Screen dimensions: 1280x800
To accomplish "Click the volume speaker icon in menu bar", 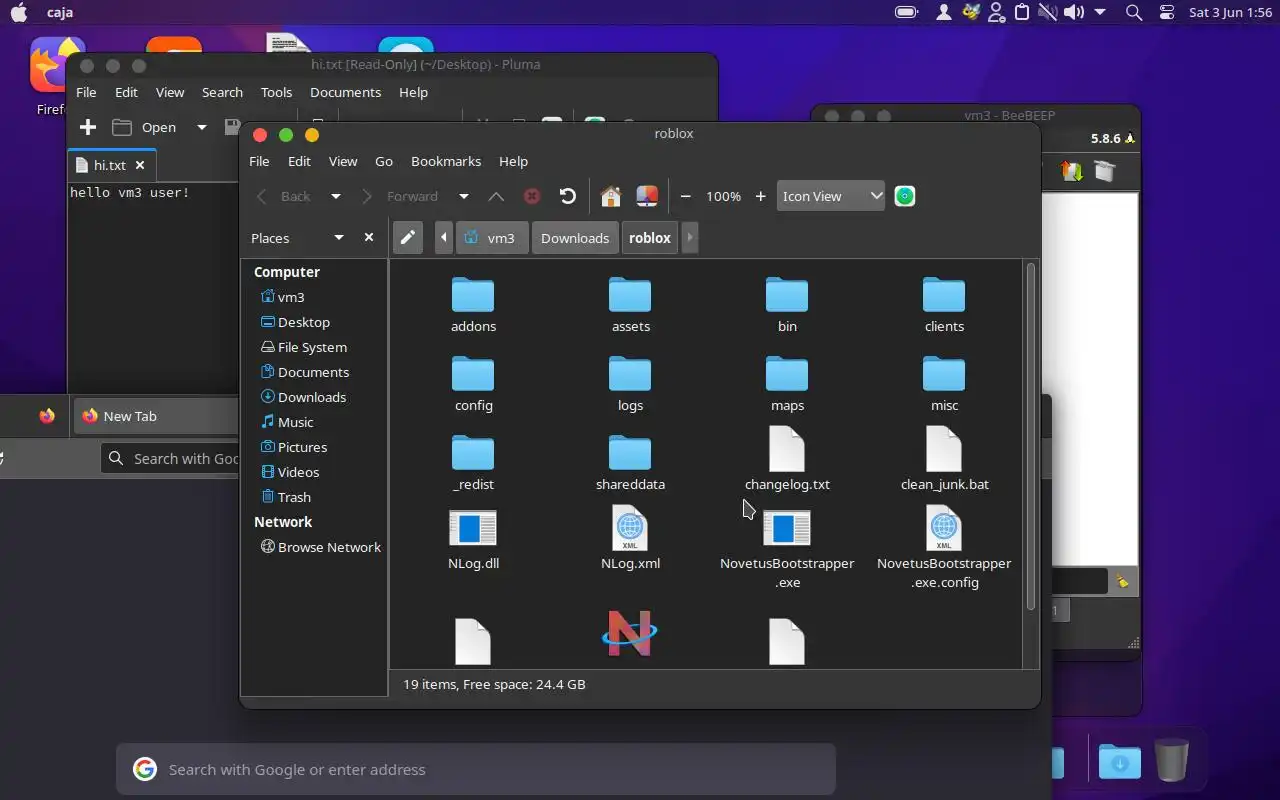I will (x=1074, y=12).
